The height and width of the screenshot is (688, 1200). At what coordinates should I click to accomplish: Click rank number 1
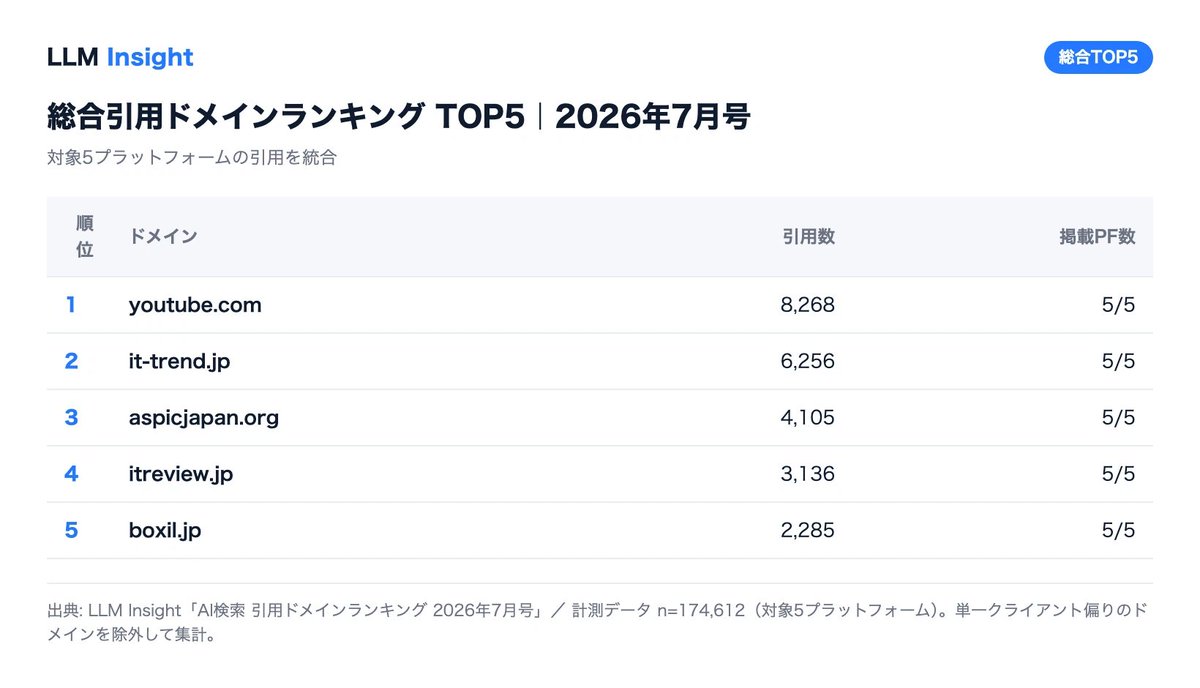click(x=71, y=305)
